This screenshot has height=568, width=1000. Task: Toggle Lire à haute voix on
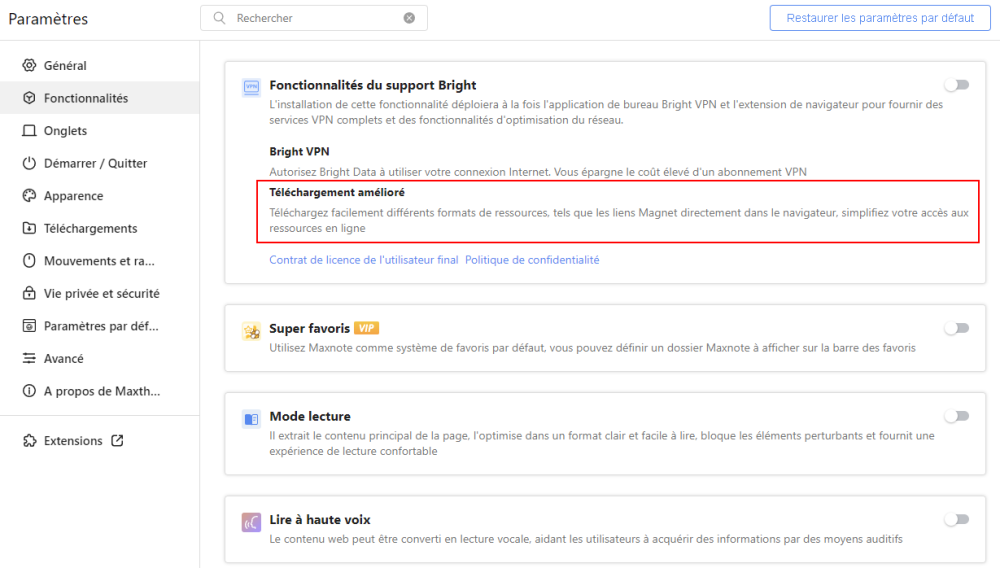point(956,519)
